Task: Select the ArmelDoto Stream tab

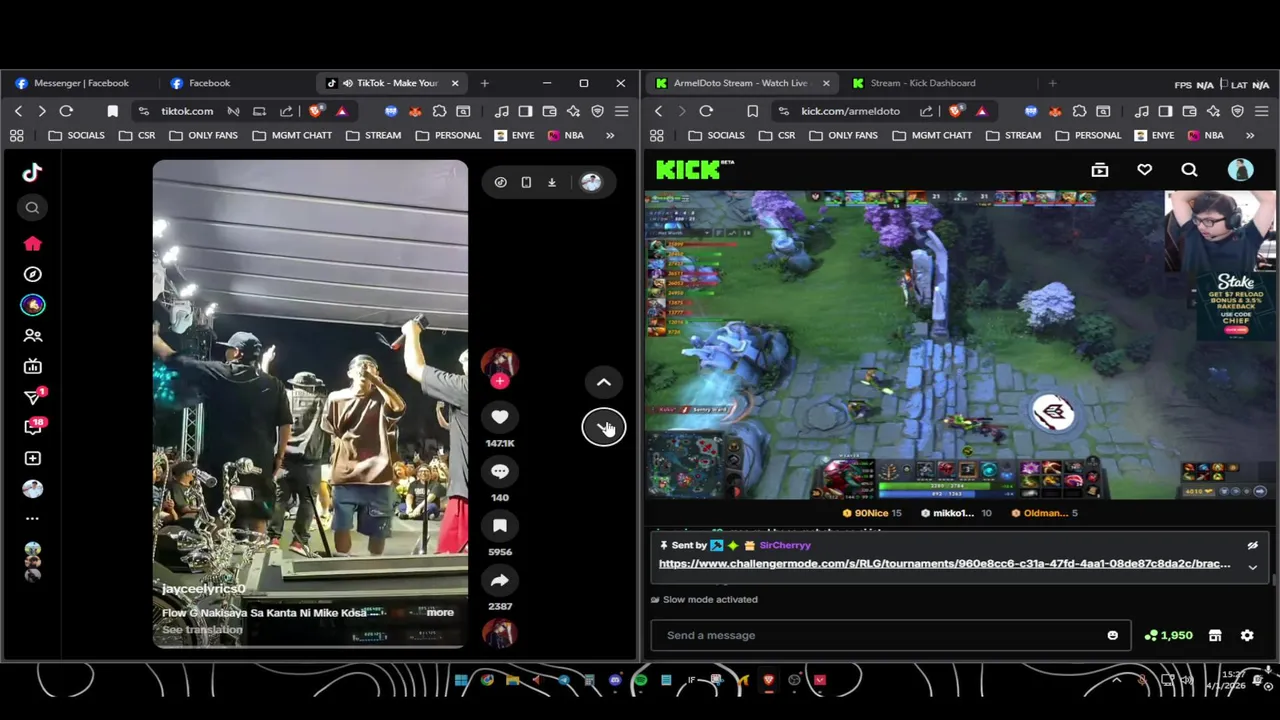Action: 740,83
